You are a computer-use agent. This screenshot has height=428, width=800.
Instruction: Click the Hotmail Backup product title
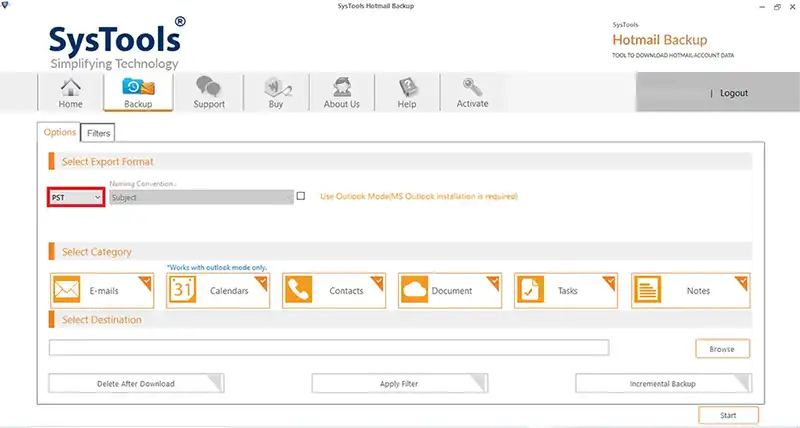(660, 40)
